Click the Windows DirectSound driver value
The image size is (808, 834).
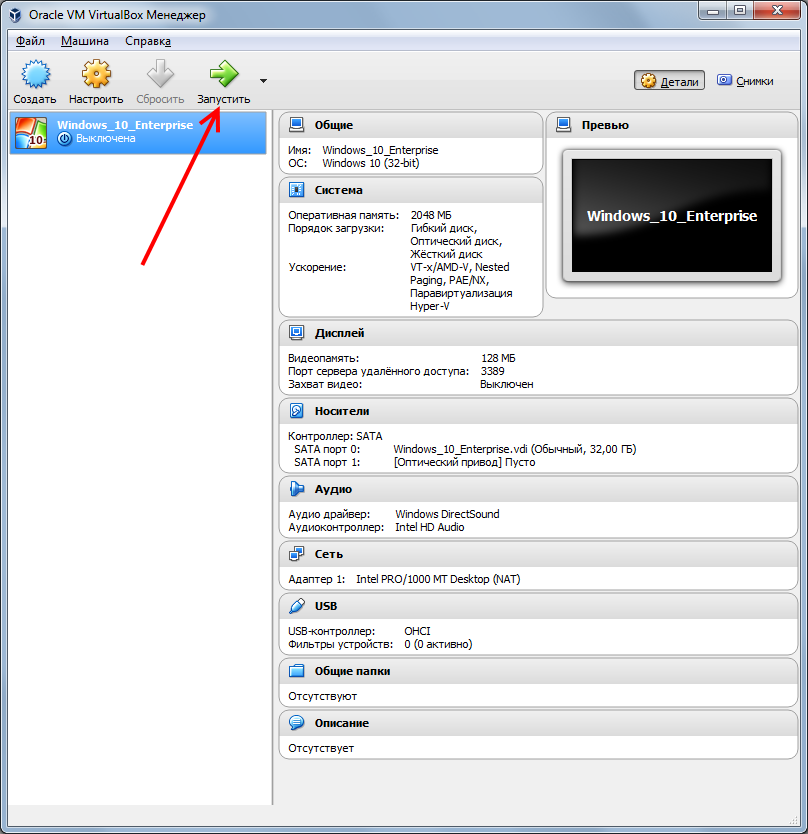447,514
